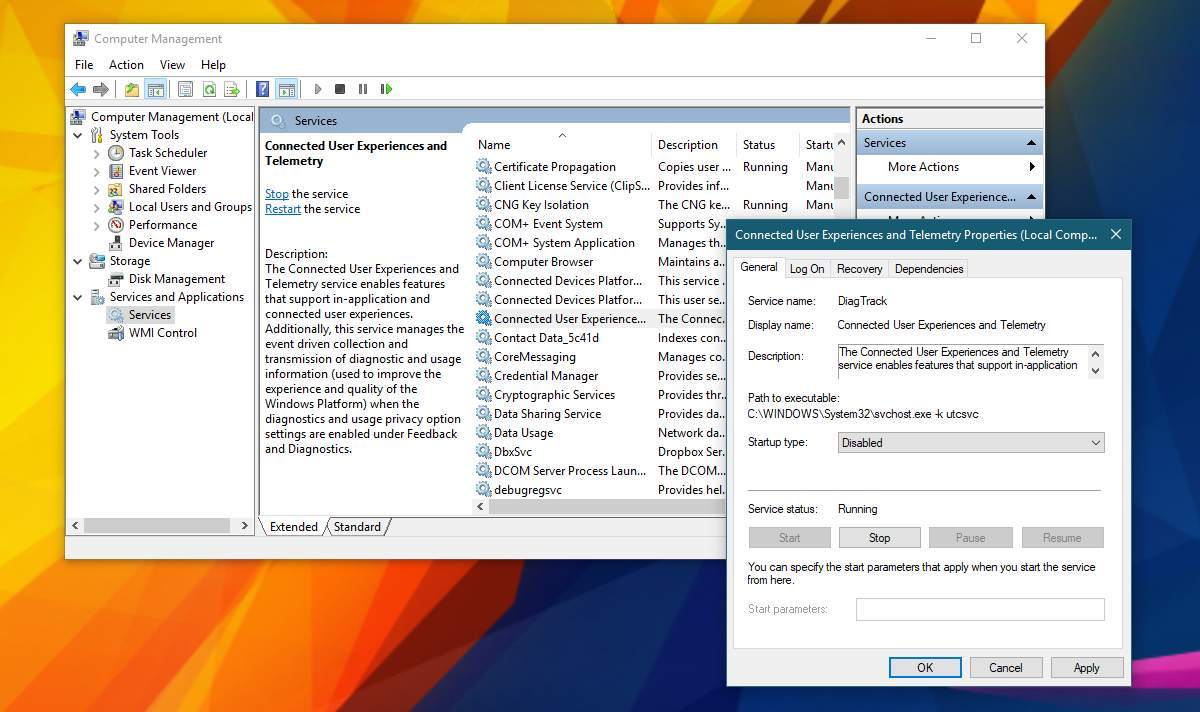Switch to the Extended view tab

click(x=294, y=527)
